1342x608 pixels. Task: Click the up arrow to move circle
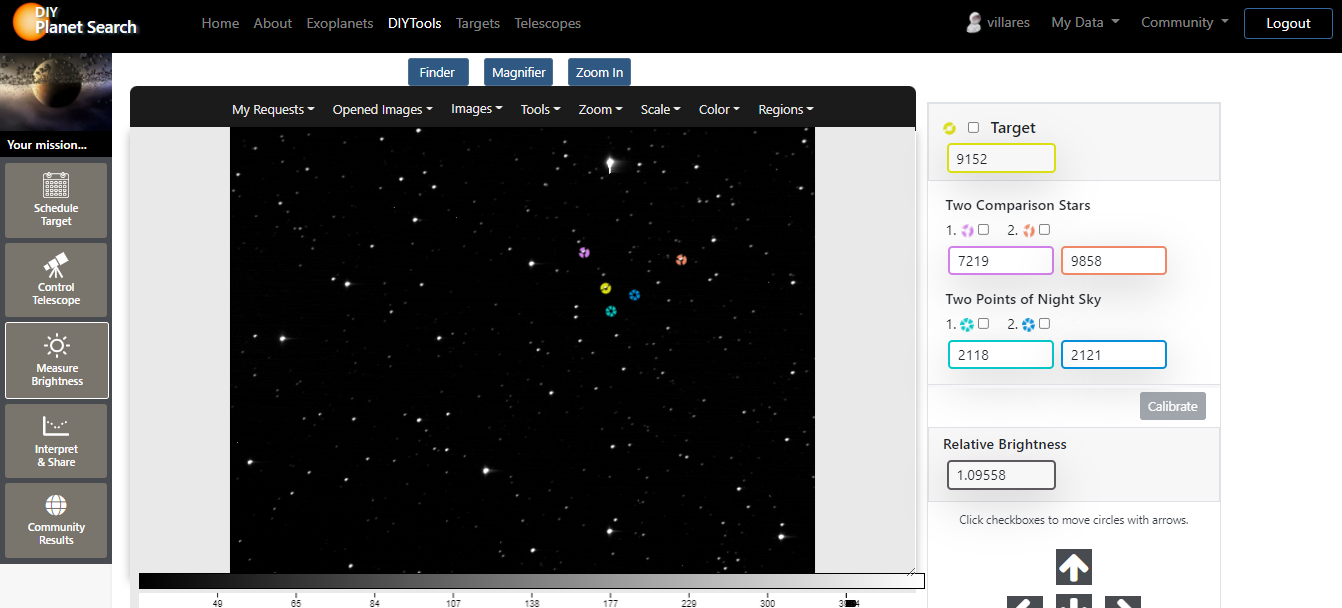(x=1073, y=567)
